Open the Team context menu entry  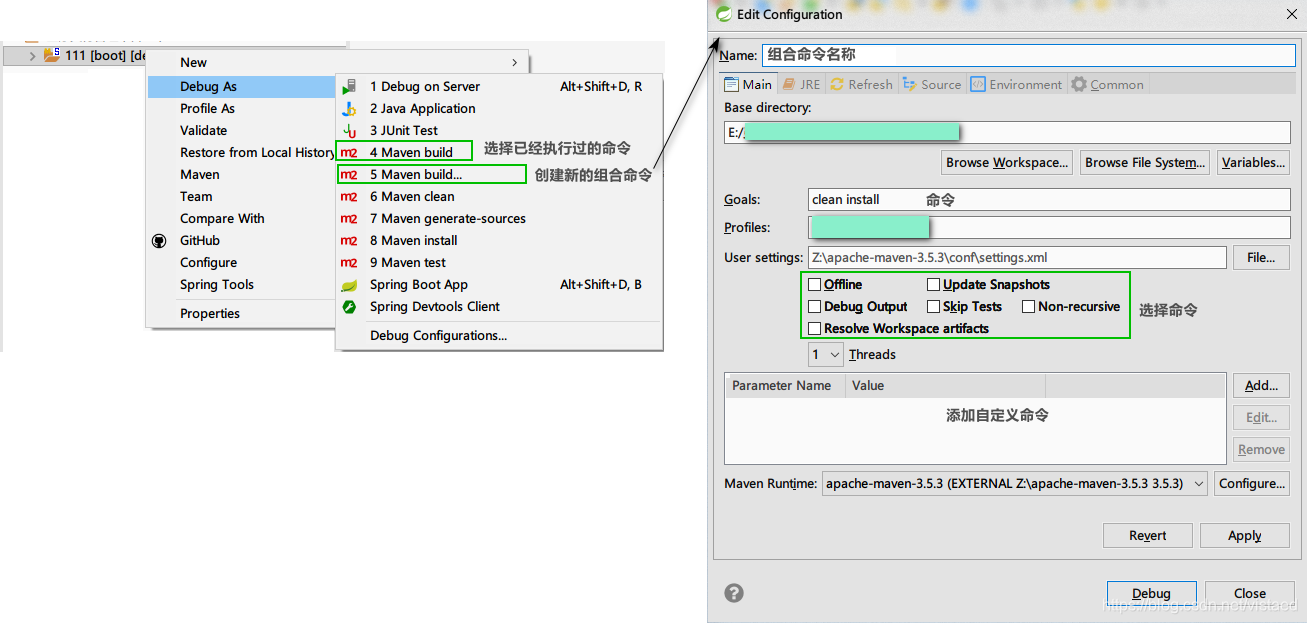coord(241,197)
